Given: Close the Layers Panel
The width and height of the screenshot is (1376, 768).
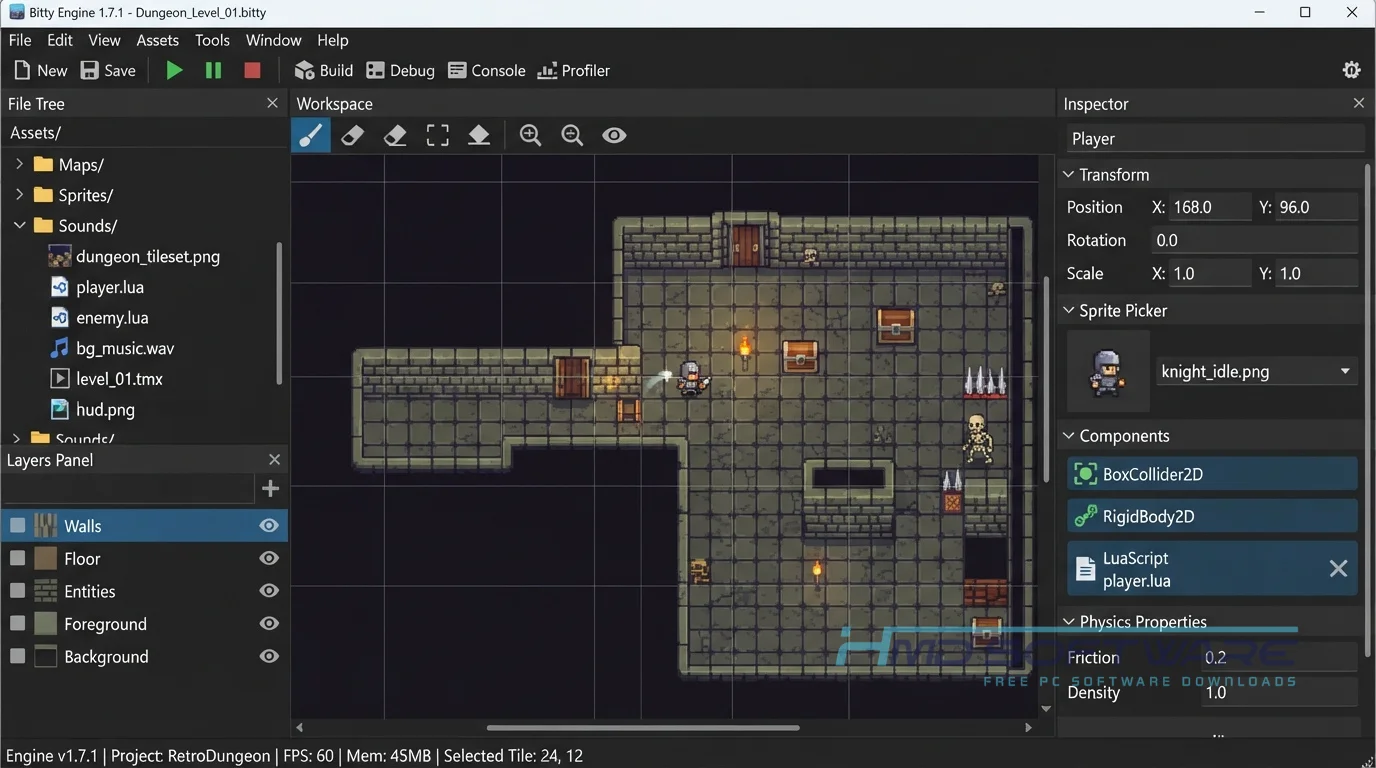Looking at the screenshot, I should [x=274, y=459].
